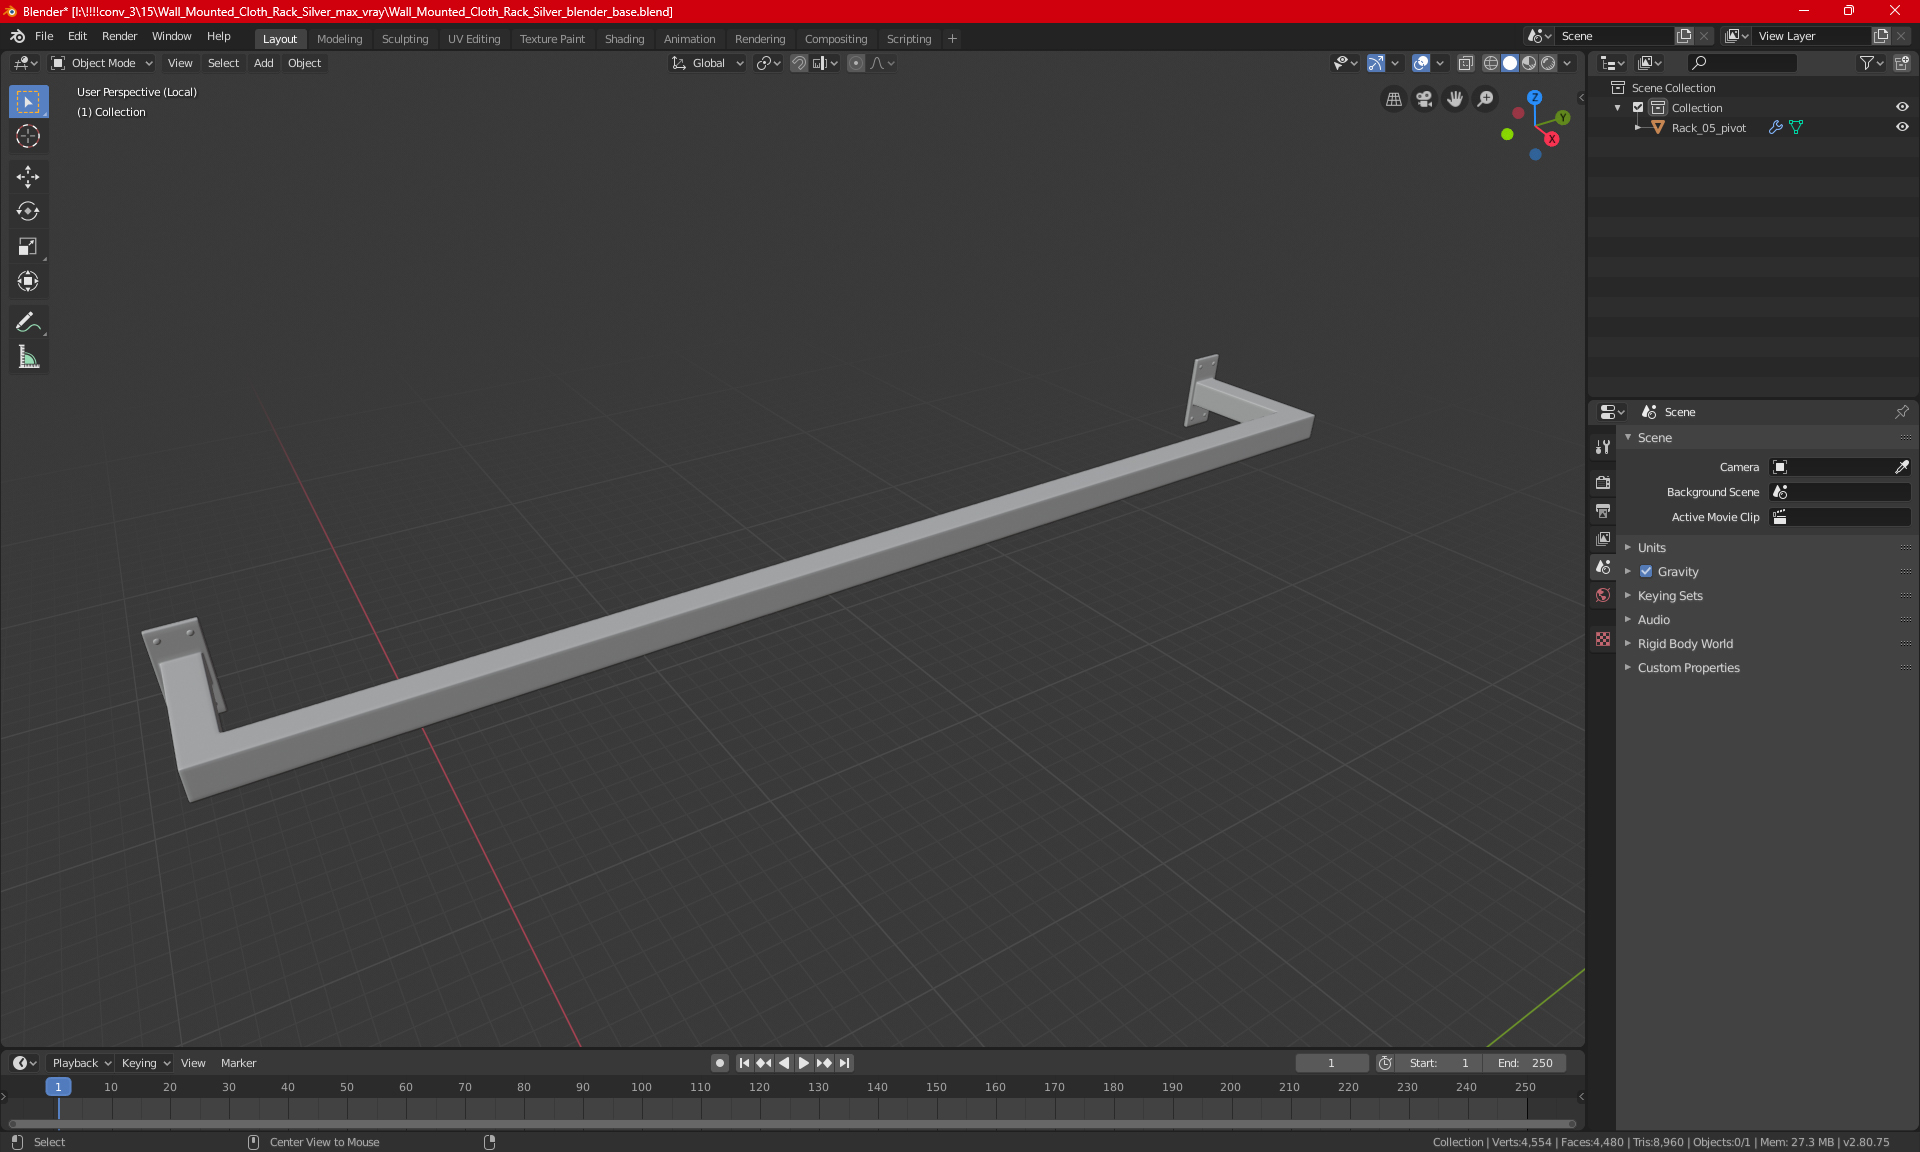Toggle snapping magnet icon

[x=799, y=63]
